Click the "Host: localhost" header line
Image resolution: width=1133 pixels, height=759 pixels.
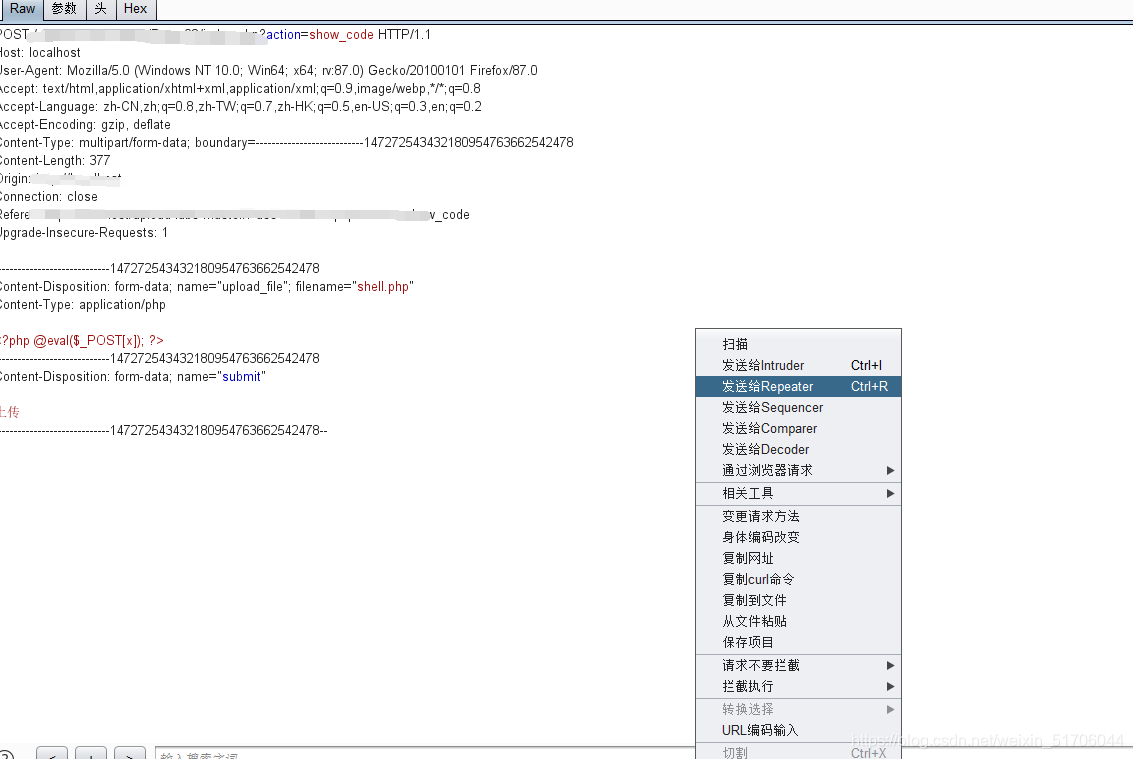point(40,53)
